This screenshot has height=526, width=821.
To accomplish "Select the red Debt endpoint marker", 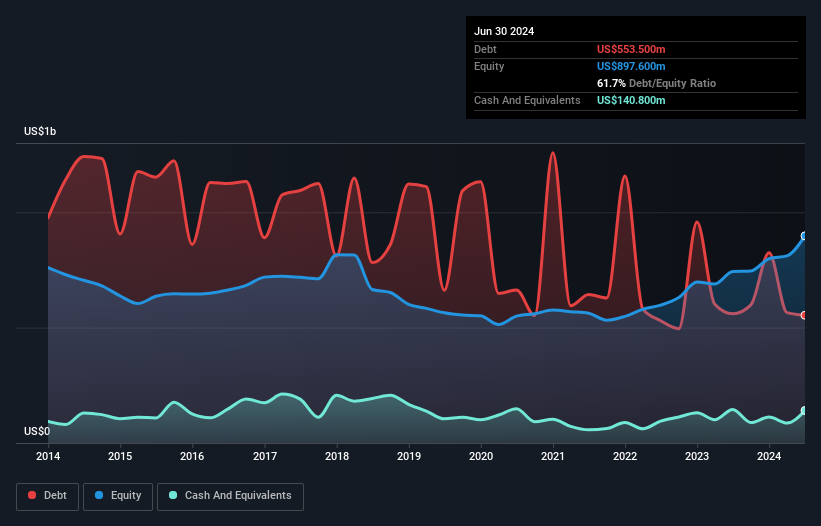I will [x=804, y=316].
